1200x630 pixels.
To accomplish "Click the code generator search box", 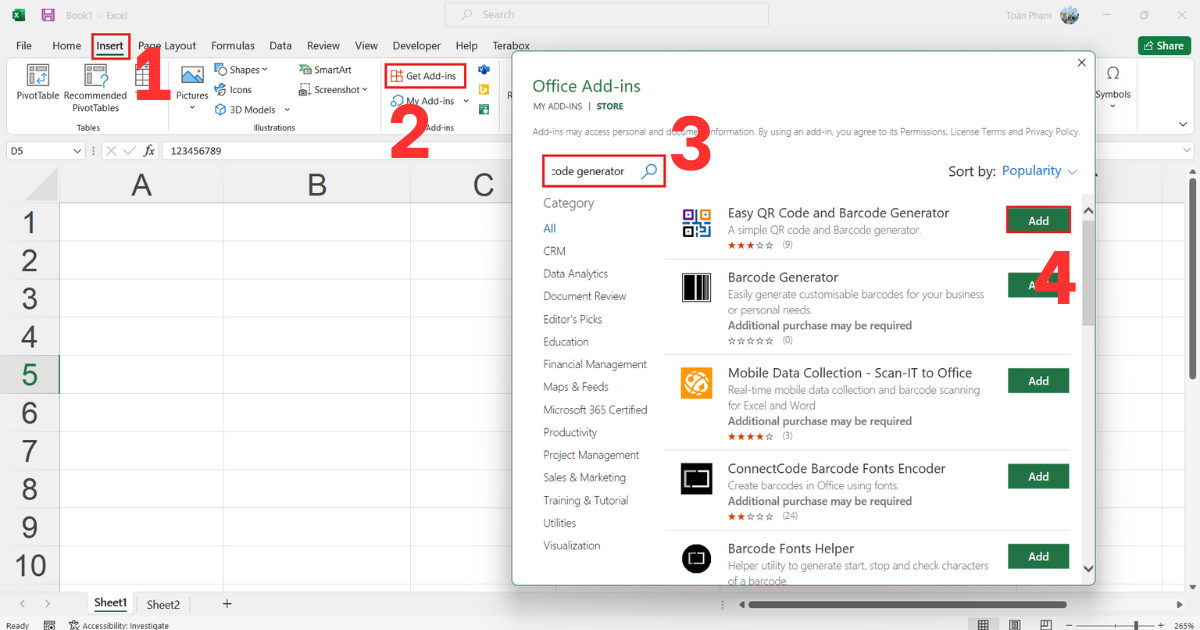I will coord(598,170).
